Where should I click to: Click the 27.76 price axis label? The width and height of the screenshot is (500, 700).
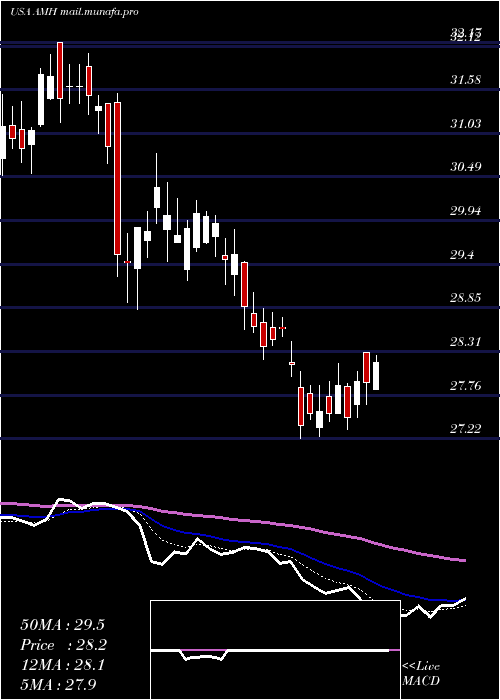[x=466, y=385]
